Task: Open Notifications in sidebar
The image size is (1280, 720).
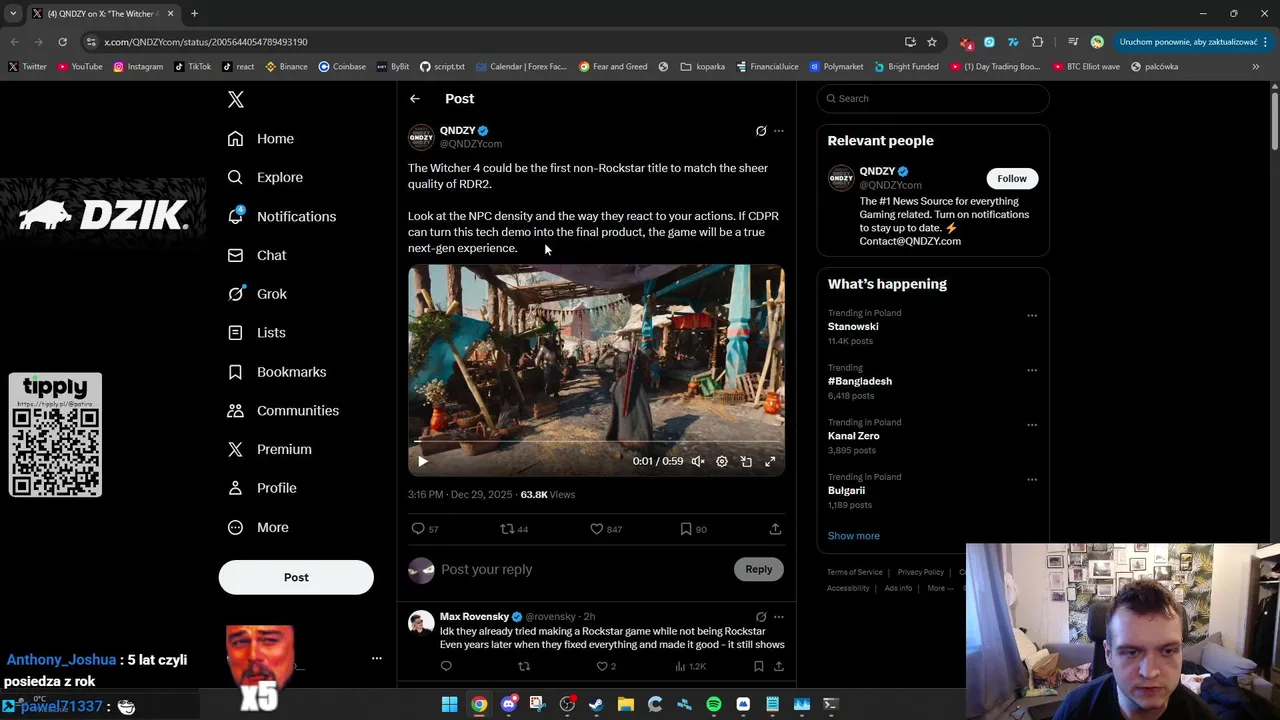Action: point(282,216)
